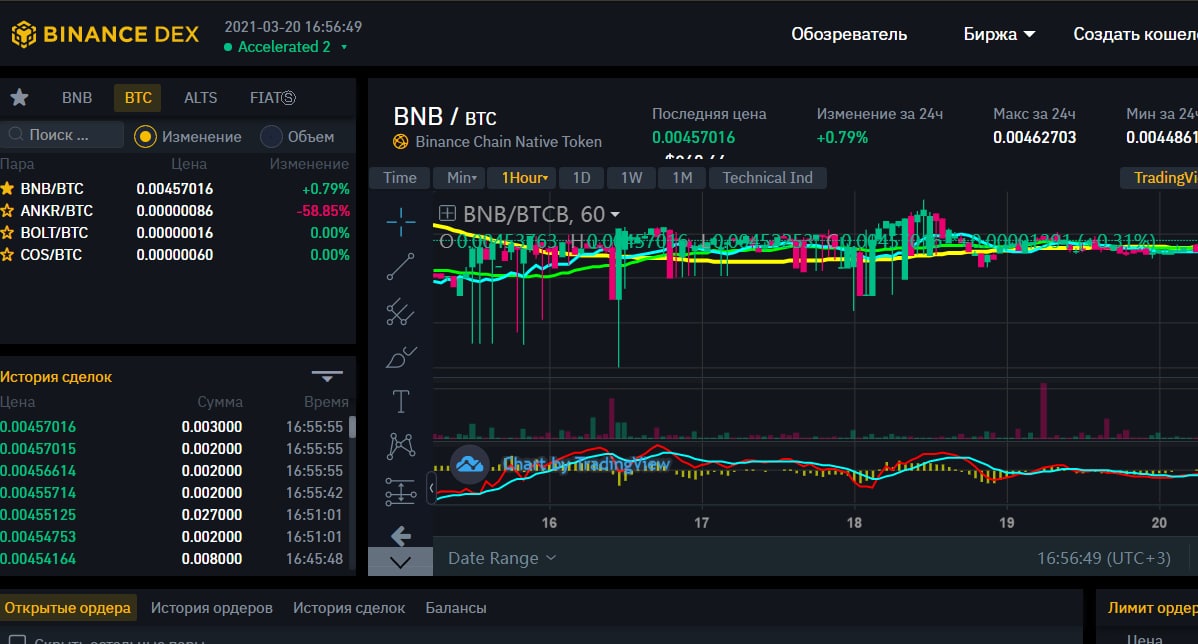Open the Date Range dropdown
The image size is (1198, 644).
point(501,558)
